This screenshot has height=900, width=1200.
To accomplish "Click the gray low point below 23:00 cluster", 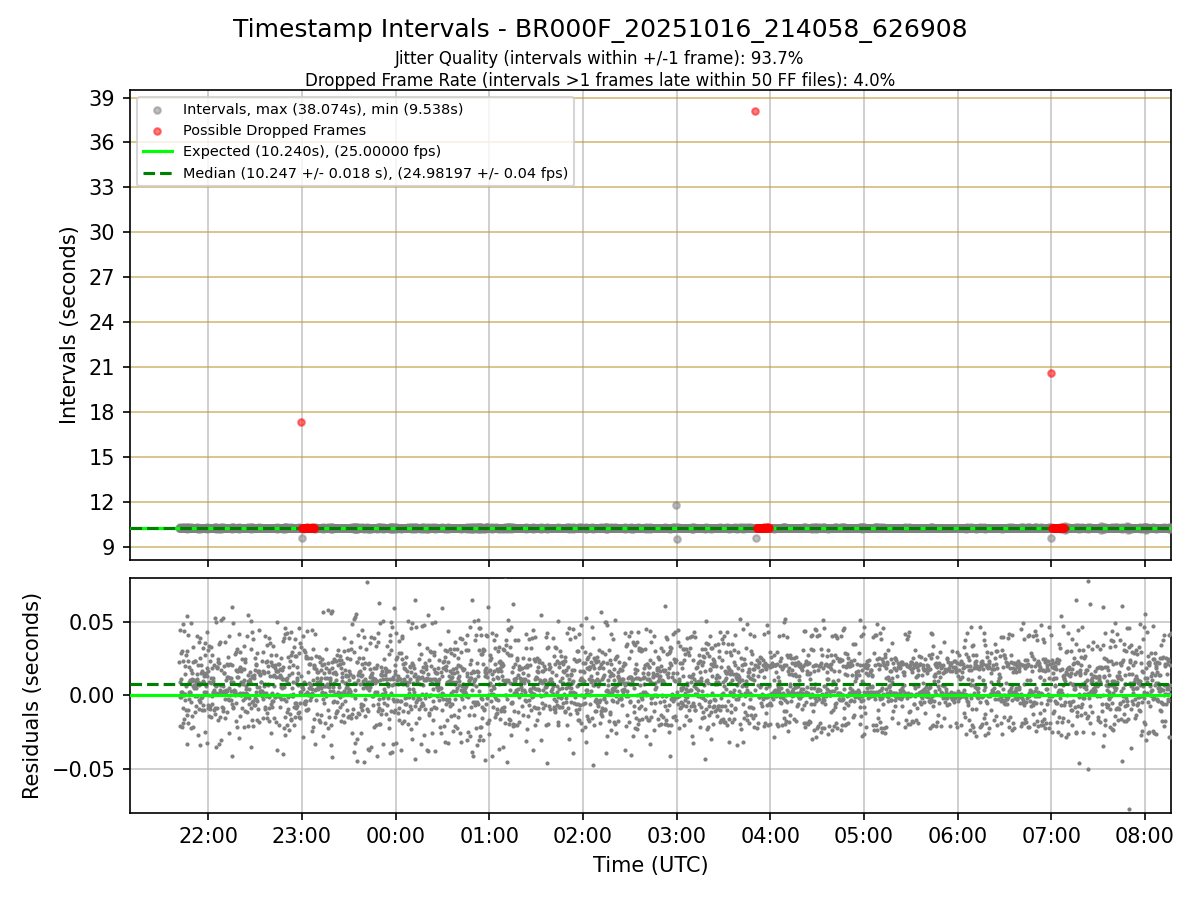I will [302, 538].
